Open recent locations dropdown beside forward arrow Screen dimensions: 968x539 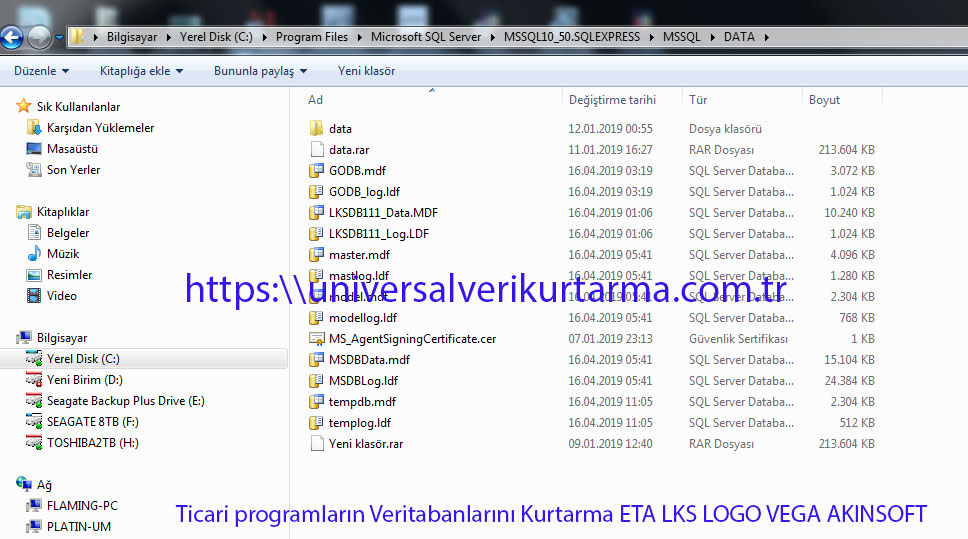tap(59, 38)
